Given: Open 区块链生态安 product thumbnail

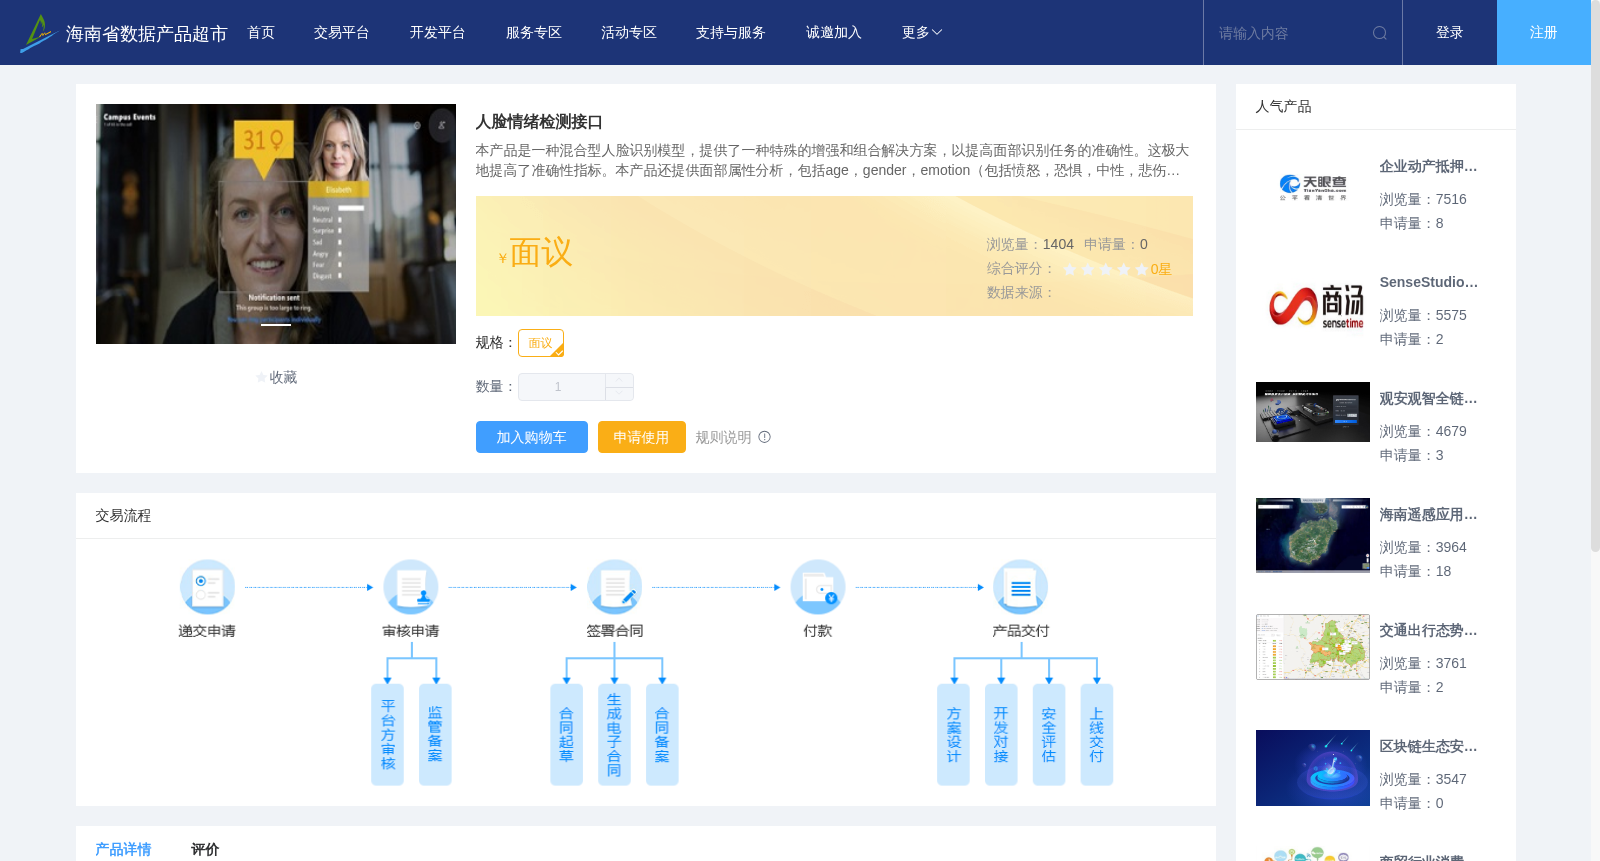Looking at the screenshot, I should click(1313, 768).
